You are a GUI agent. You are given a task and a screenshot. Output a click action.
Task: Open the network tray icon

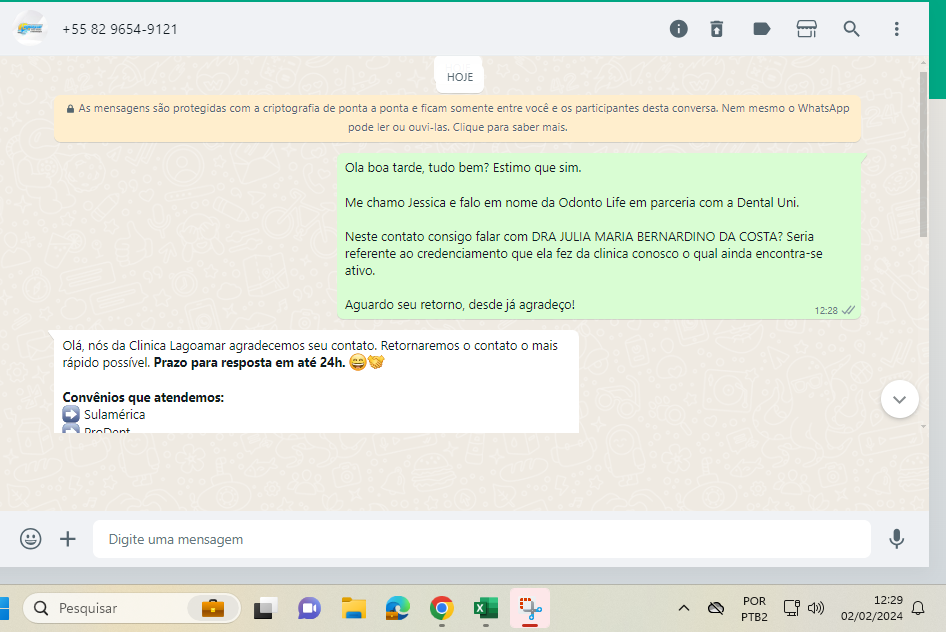[x=791, y=608]
